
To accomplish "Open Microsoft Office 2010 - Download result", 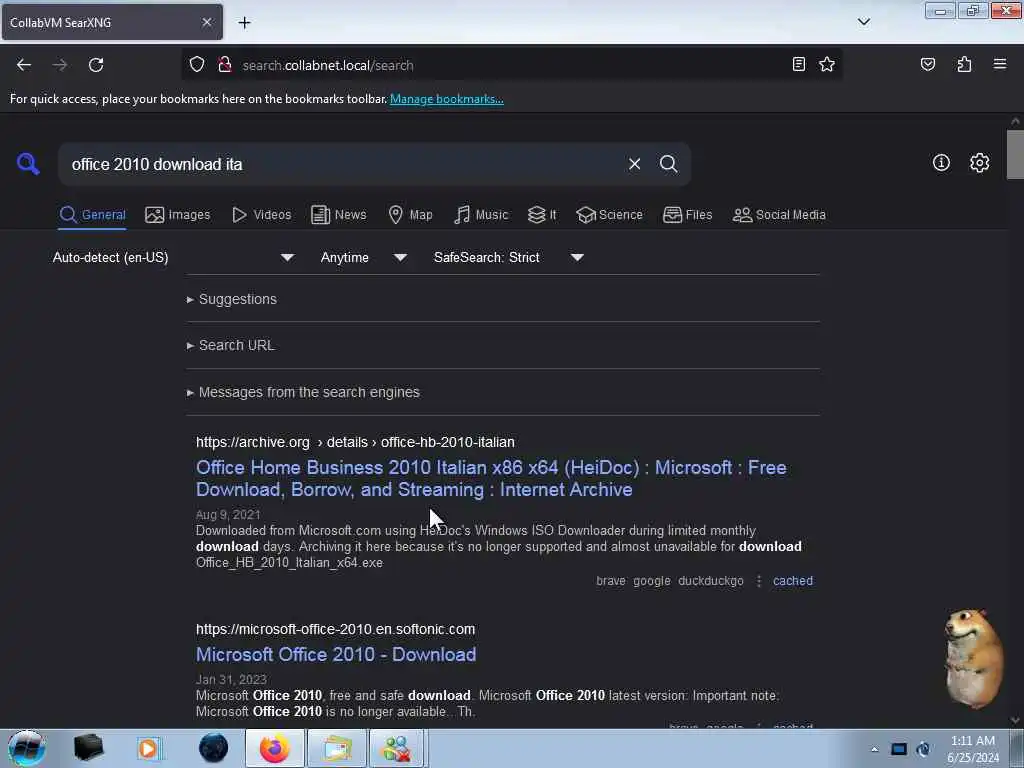I will 336,654.
